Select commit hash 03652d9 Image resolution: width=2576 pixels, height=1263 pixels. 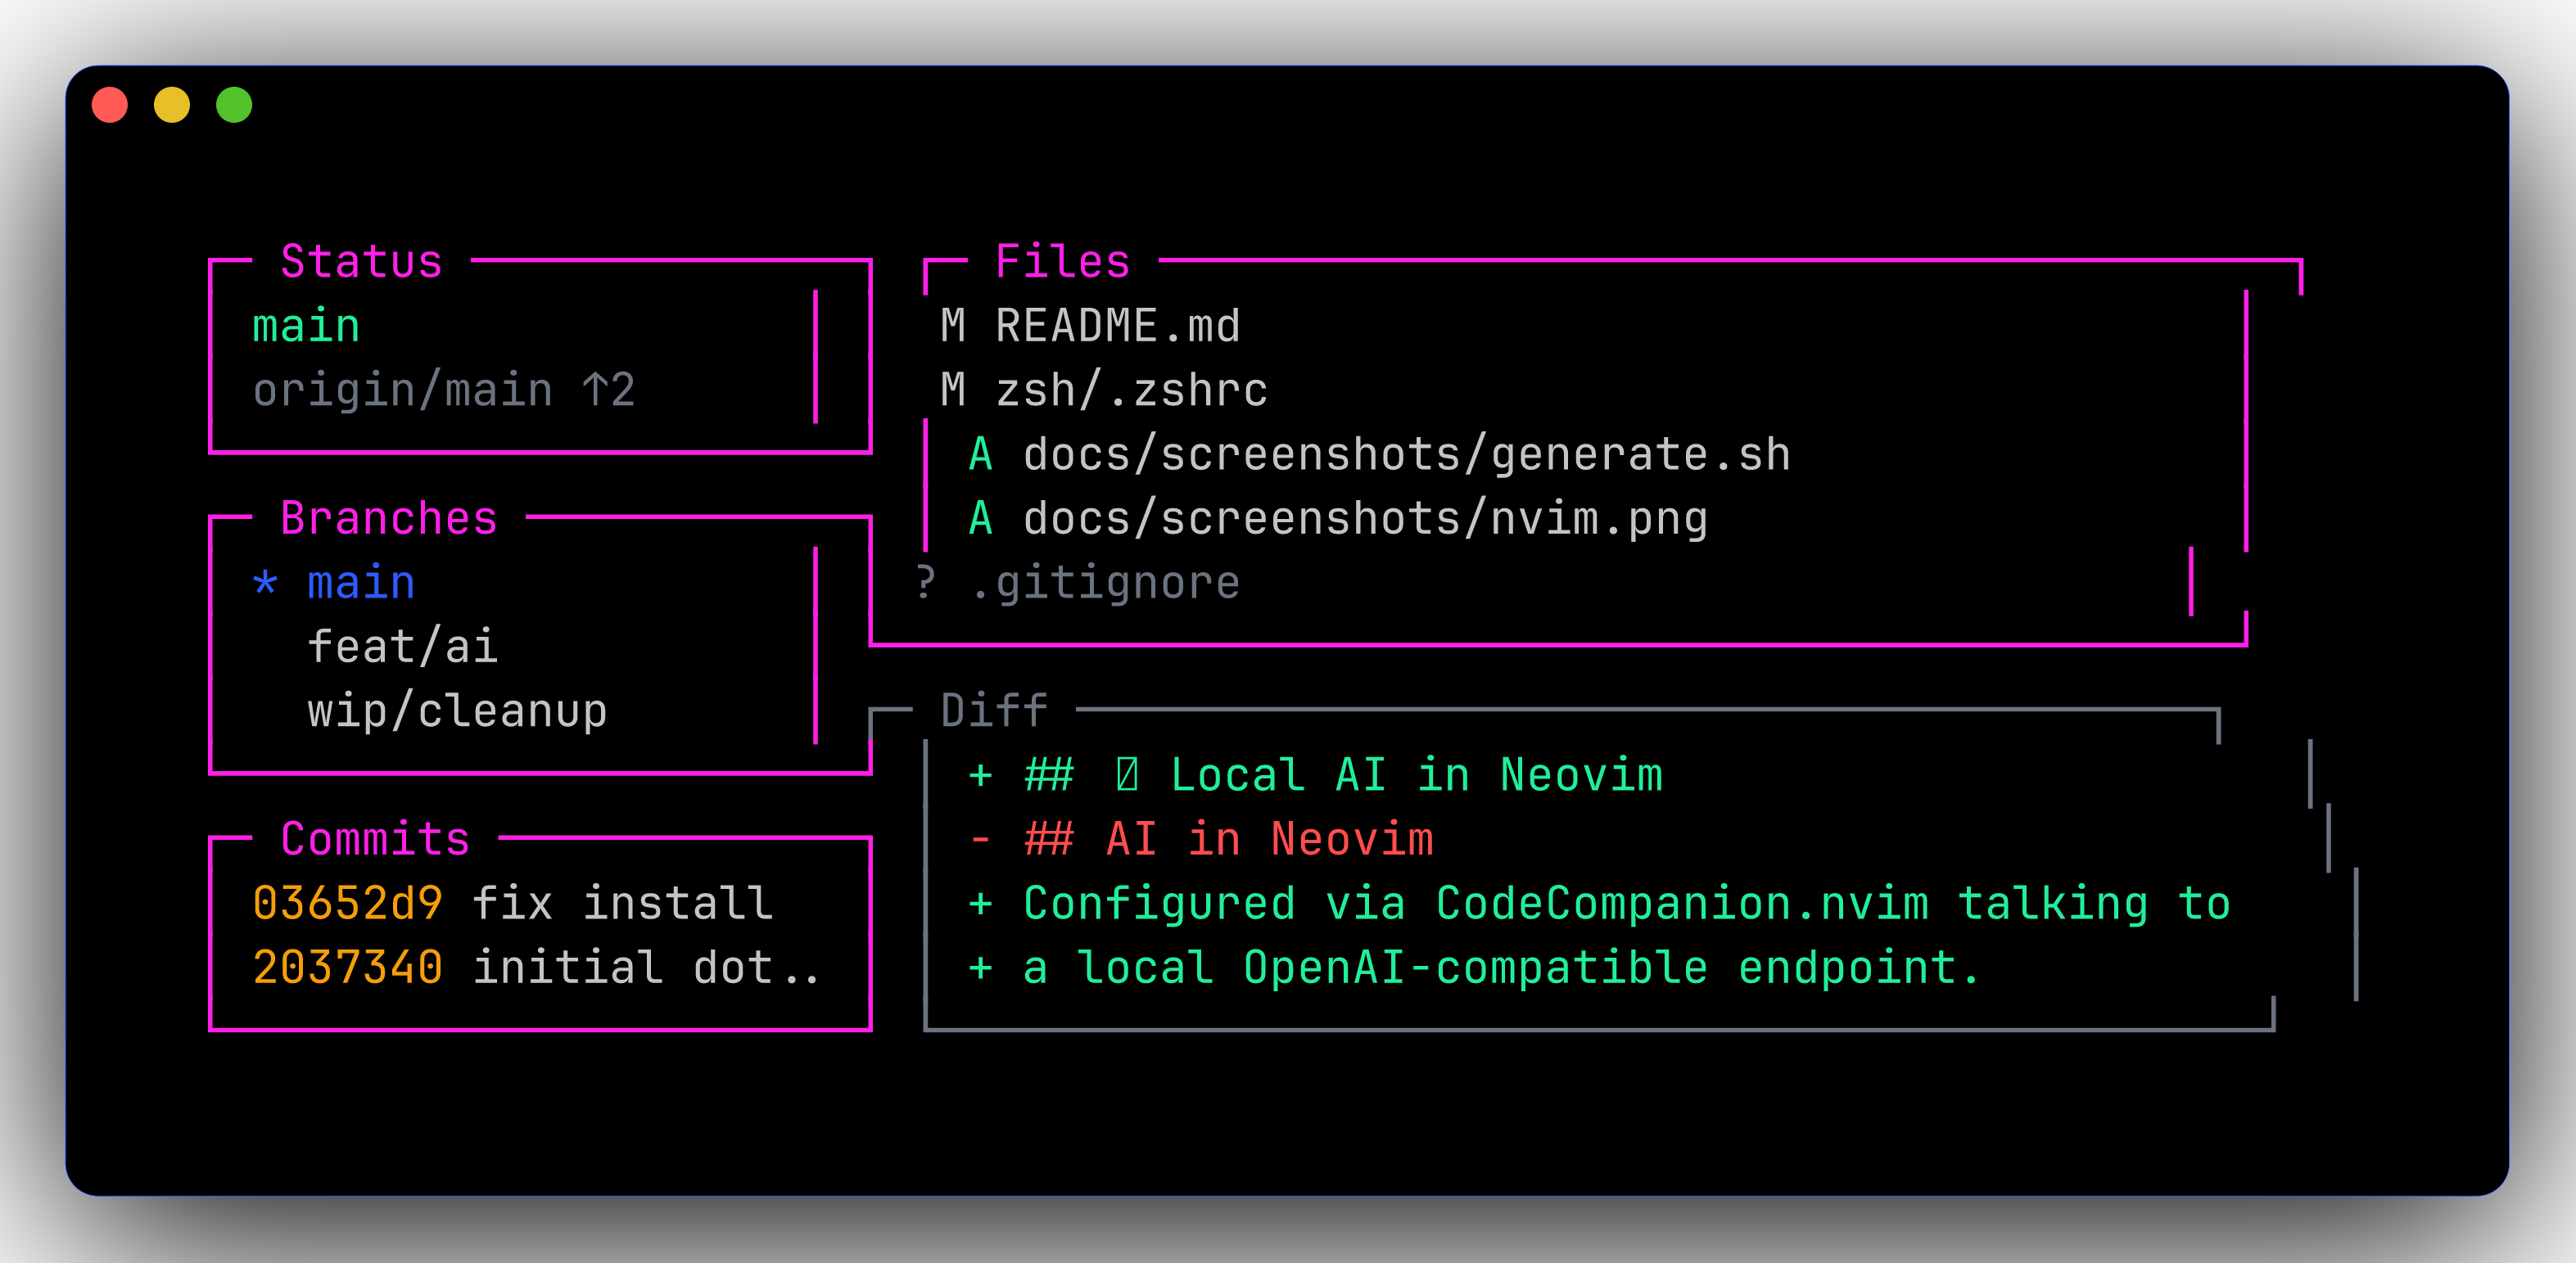[x=347, y=902]
